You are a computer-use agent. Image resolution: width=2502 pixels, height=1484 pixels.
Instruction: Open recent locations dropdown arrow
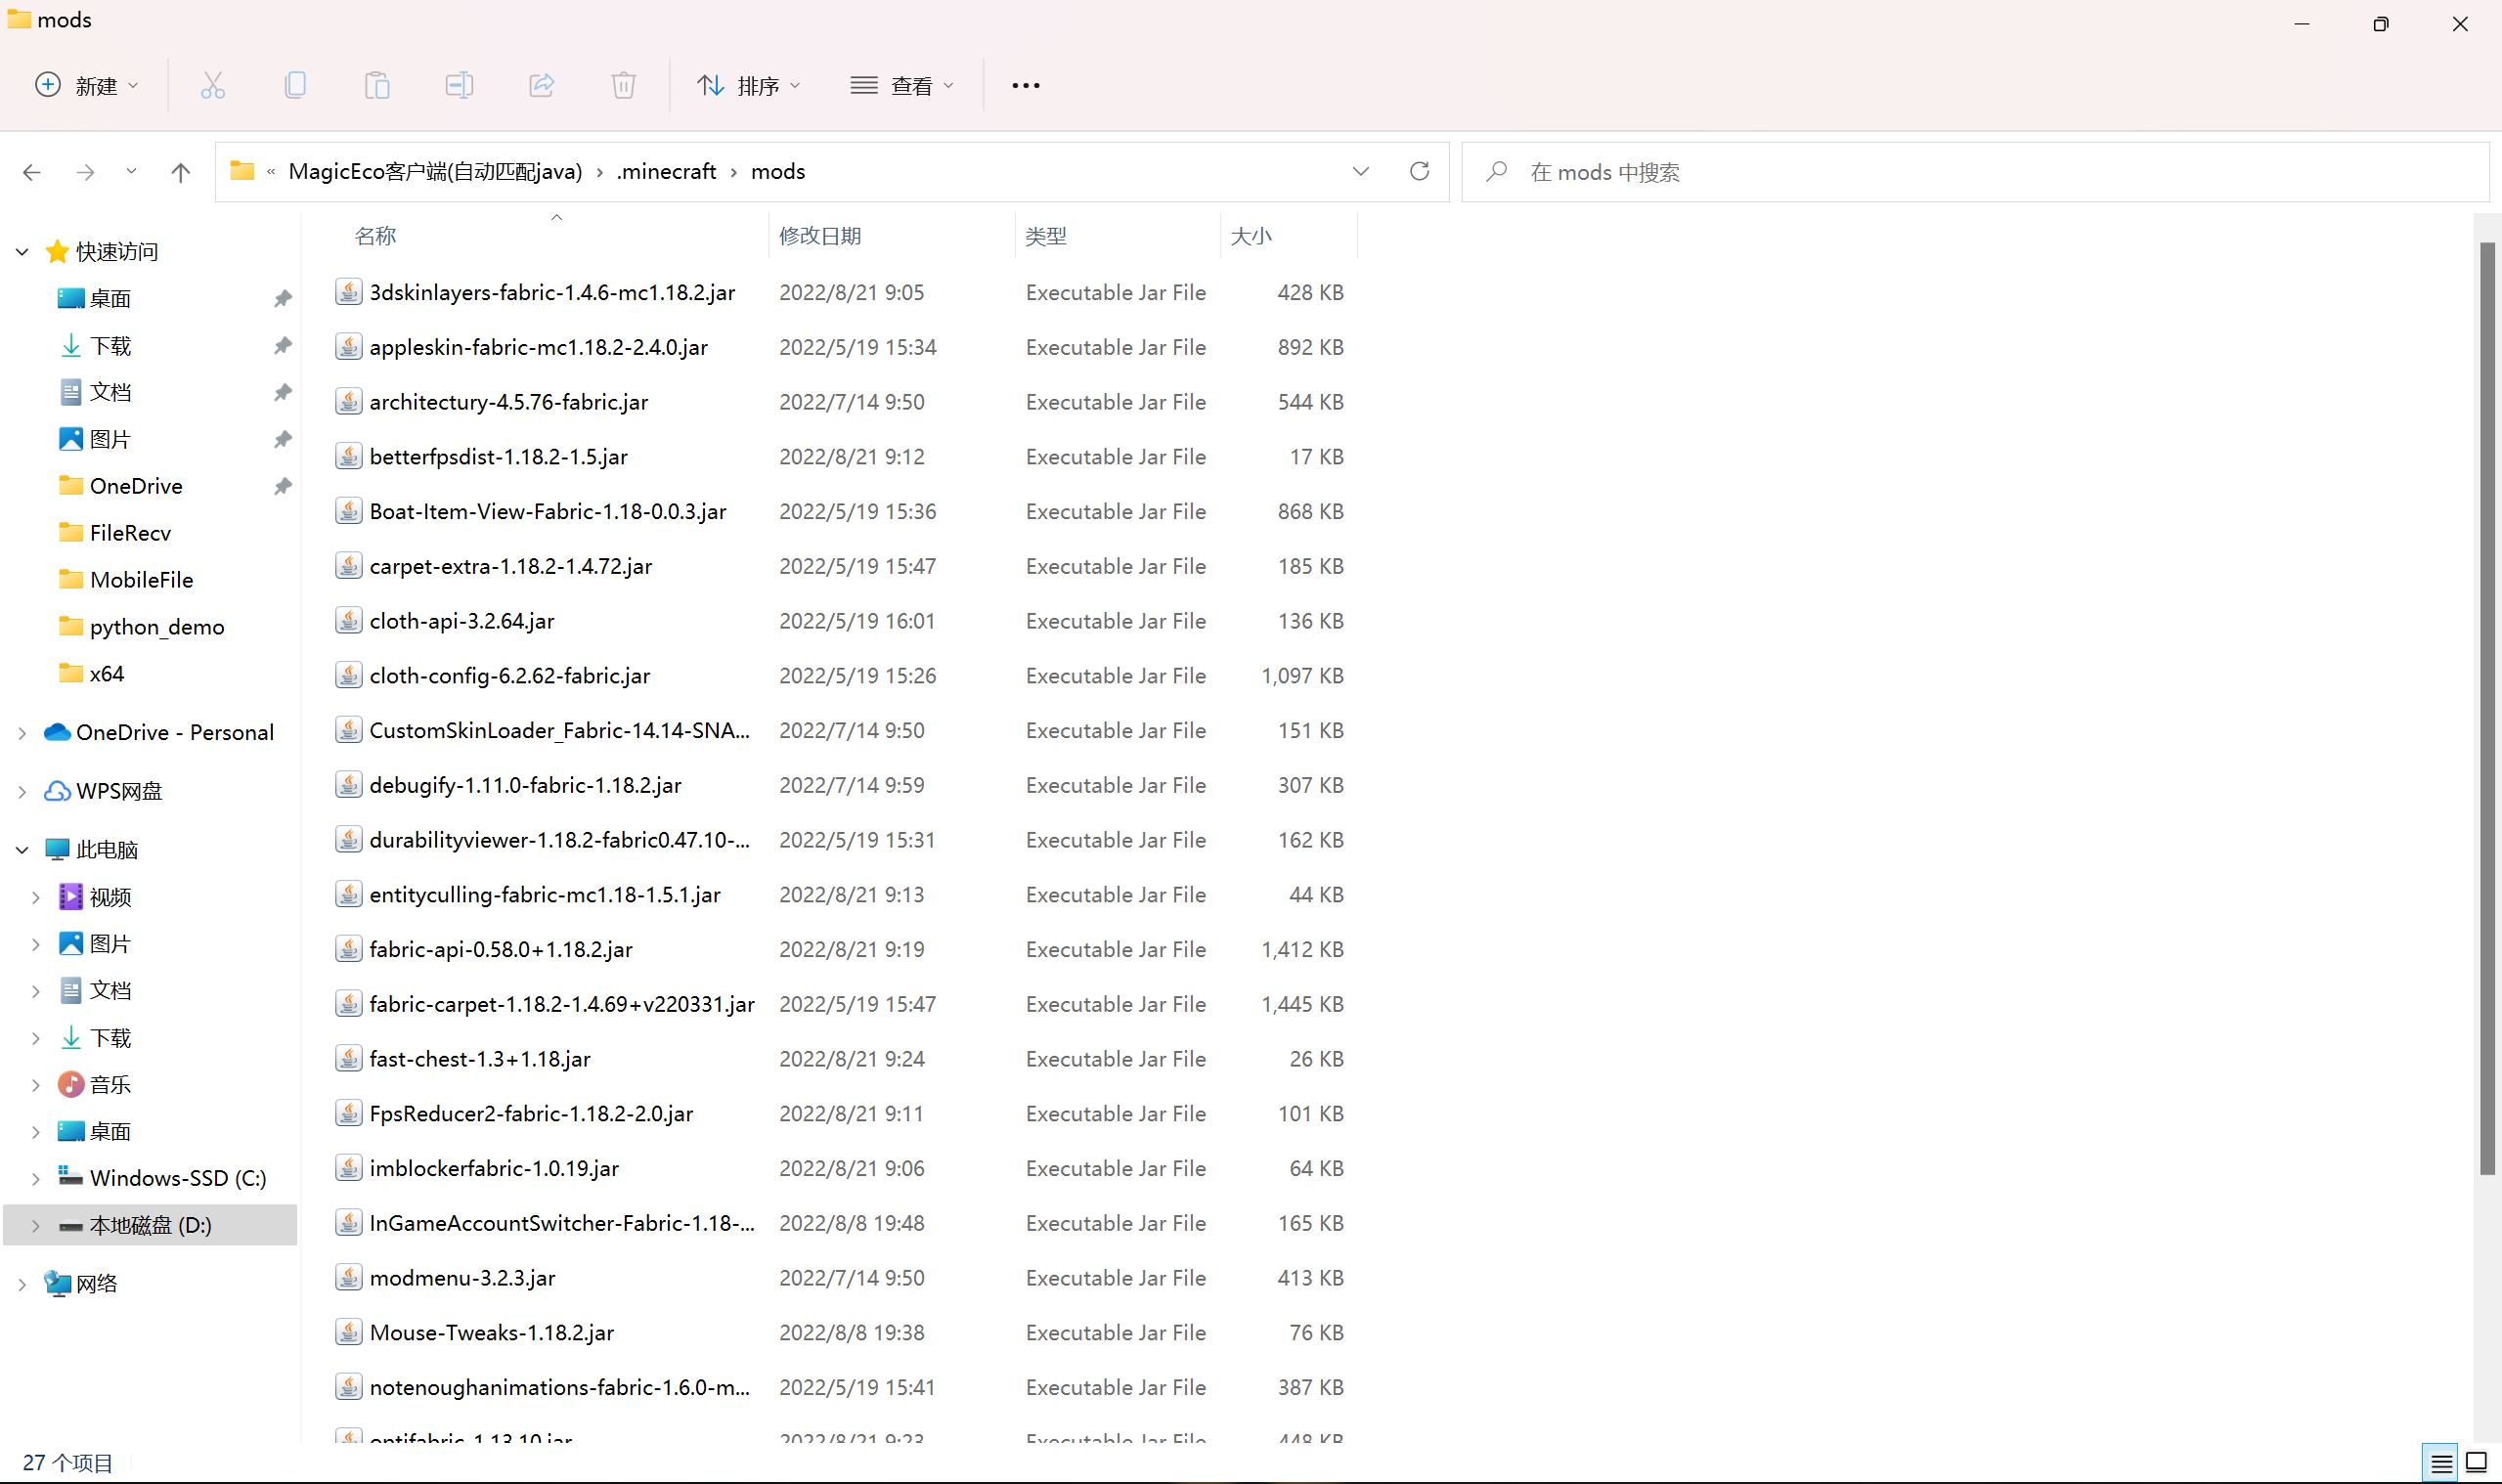[x=131, y=172]
